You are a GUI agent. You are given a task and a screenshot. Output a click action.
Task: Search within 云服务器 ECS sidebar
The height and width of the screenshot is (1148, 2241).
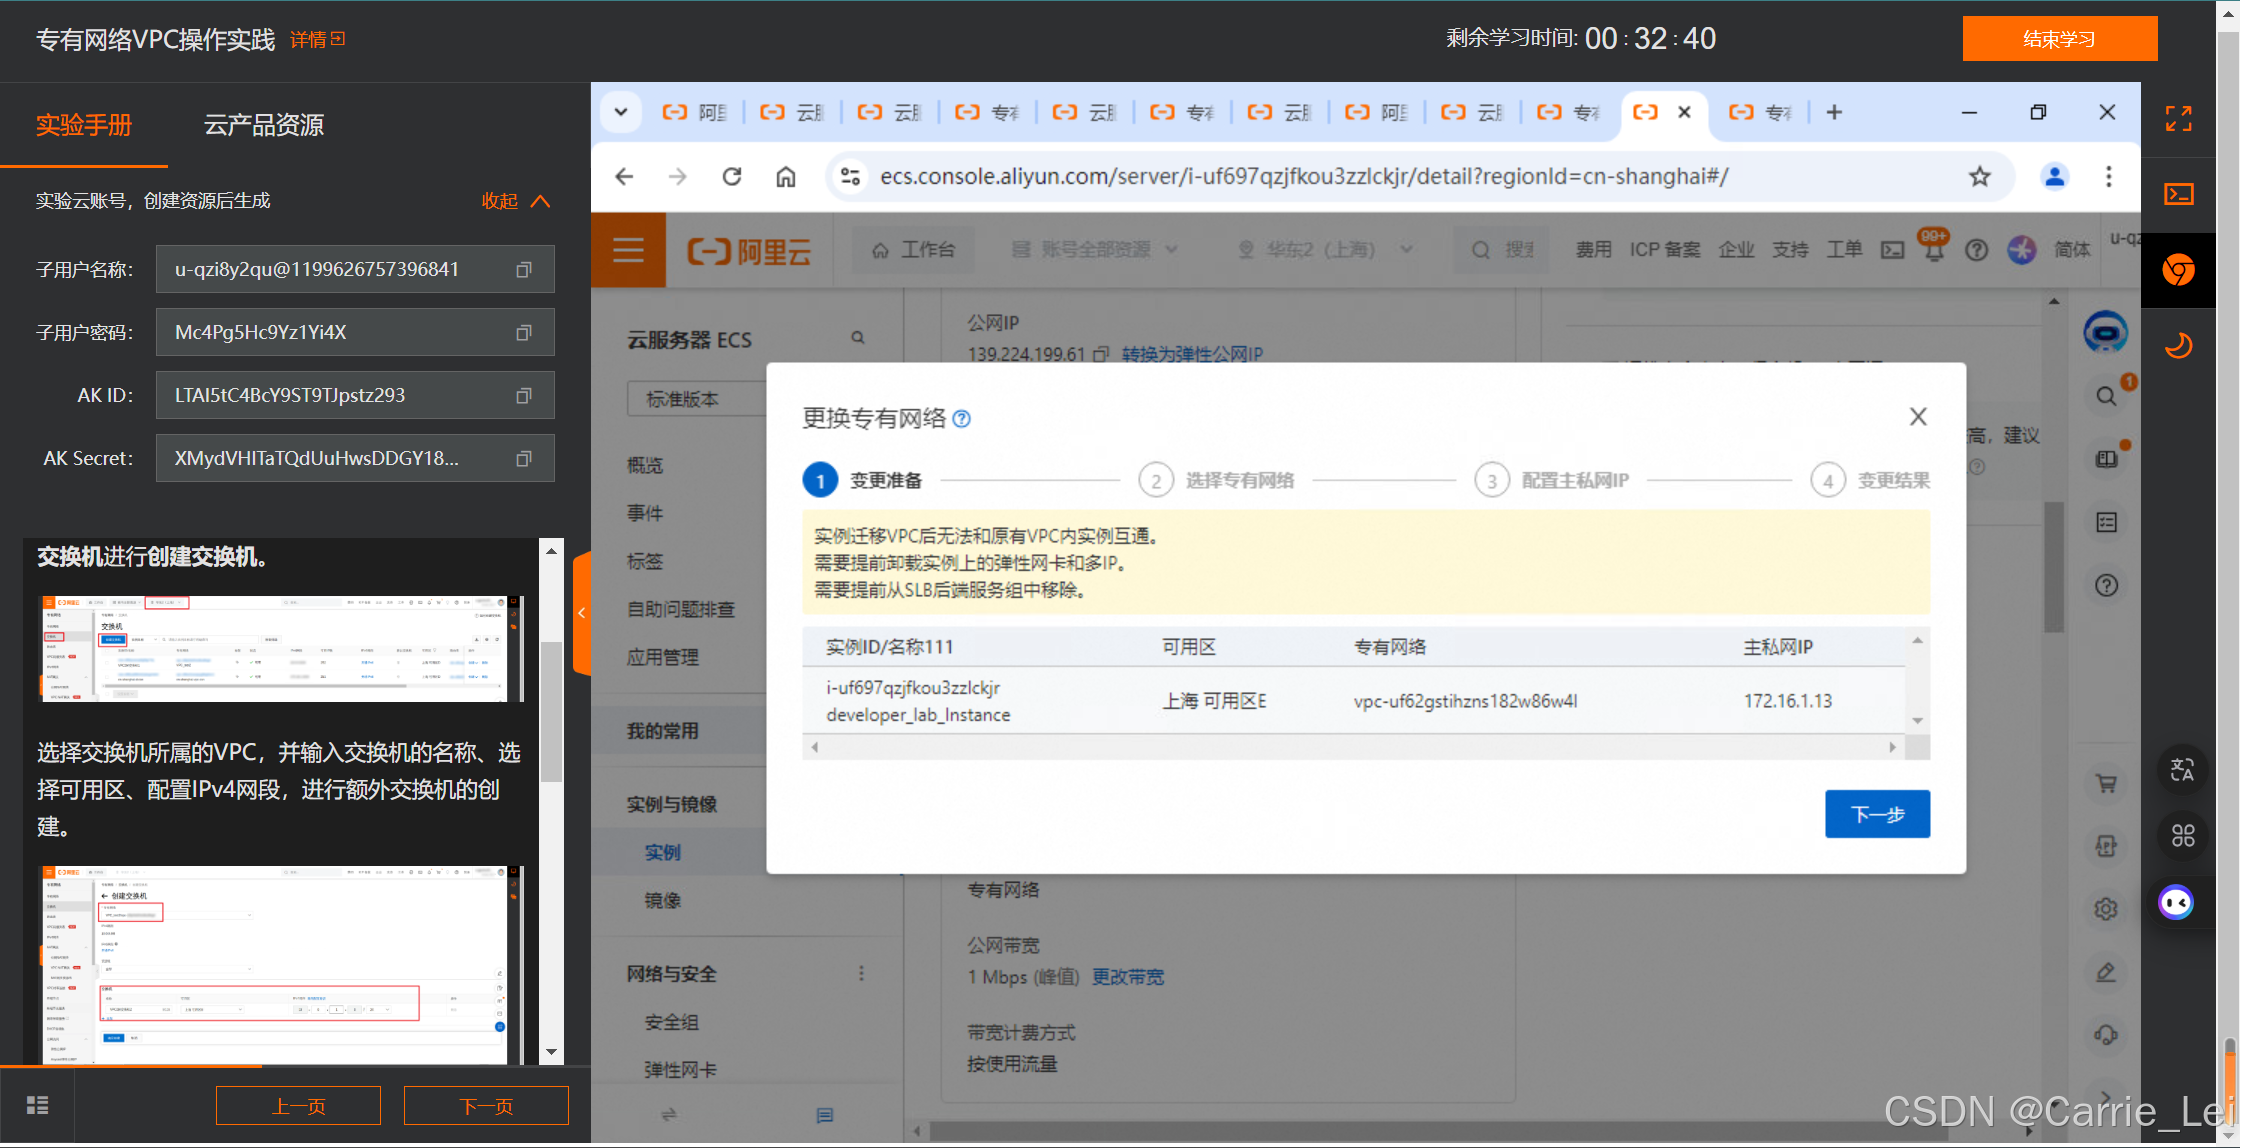858,338
